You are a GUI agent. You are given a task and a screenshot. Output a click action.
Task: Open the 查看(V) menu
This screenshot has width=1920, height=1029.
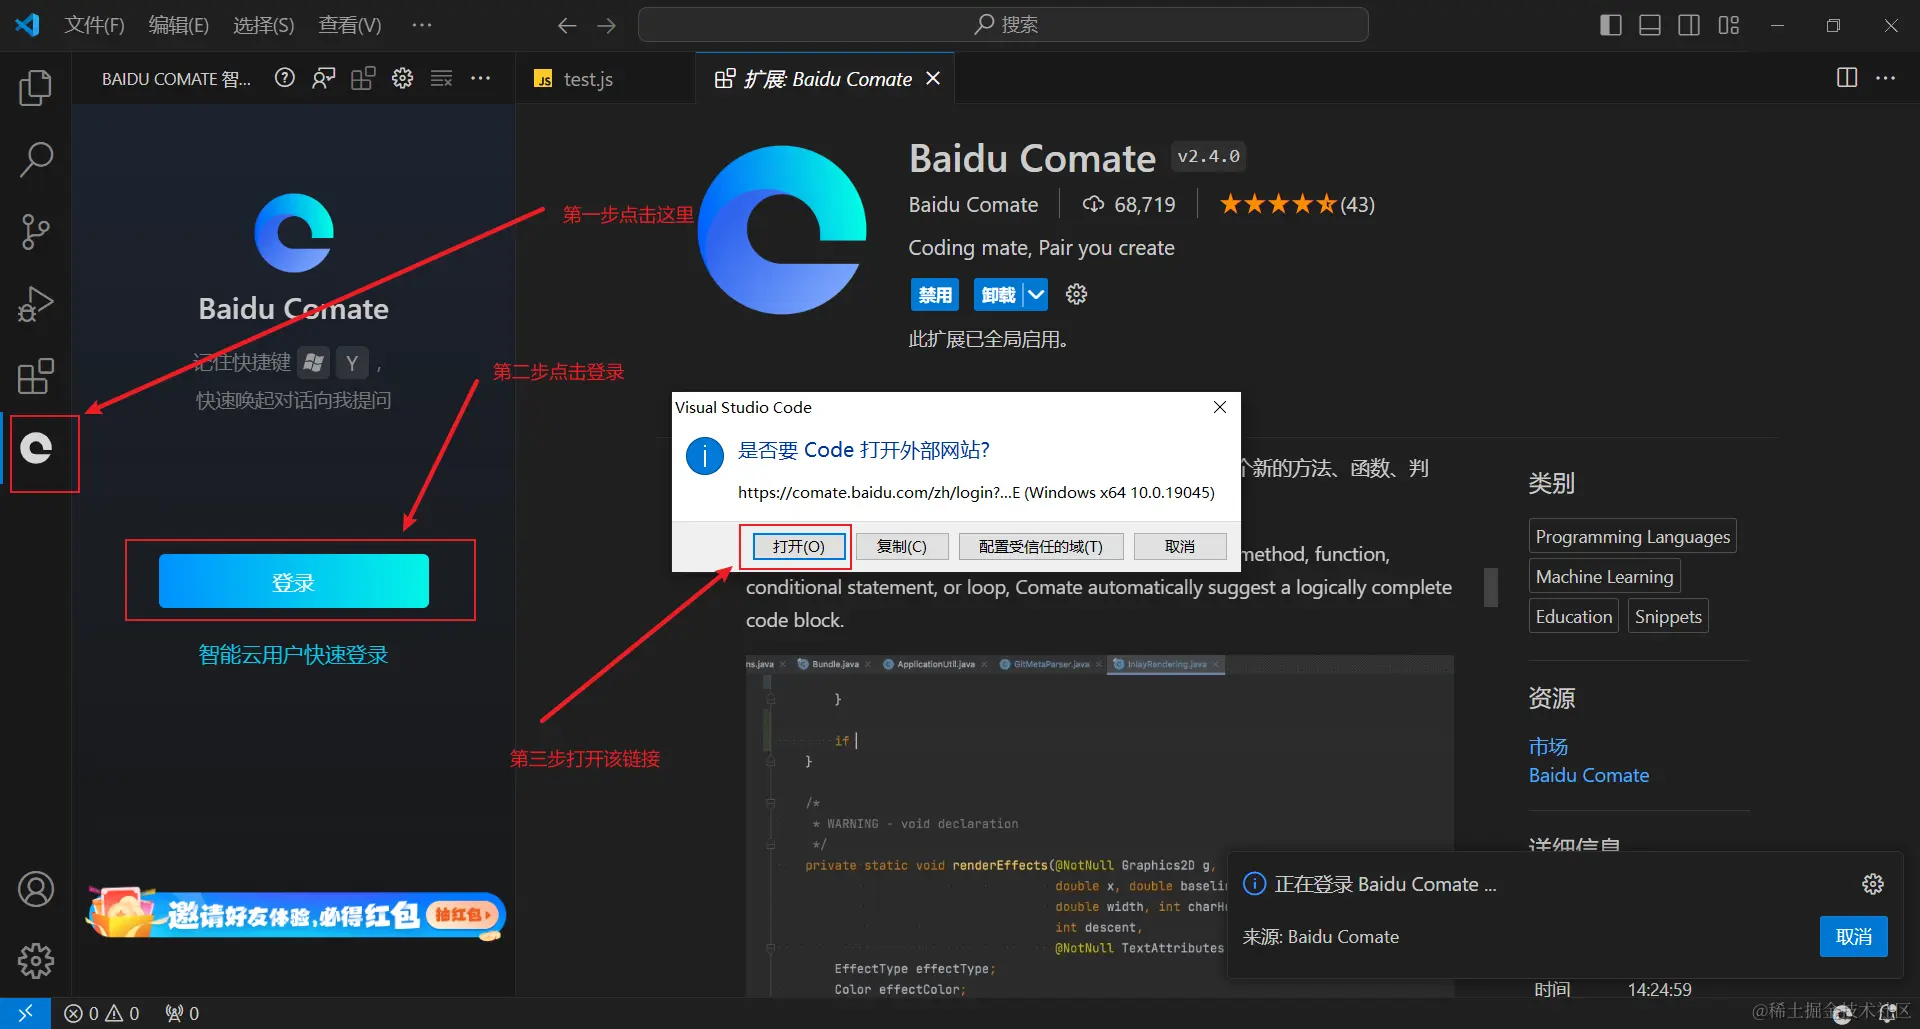(x=350, y=25)
